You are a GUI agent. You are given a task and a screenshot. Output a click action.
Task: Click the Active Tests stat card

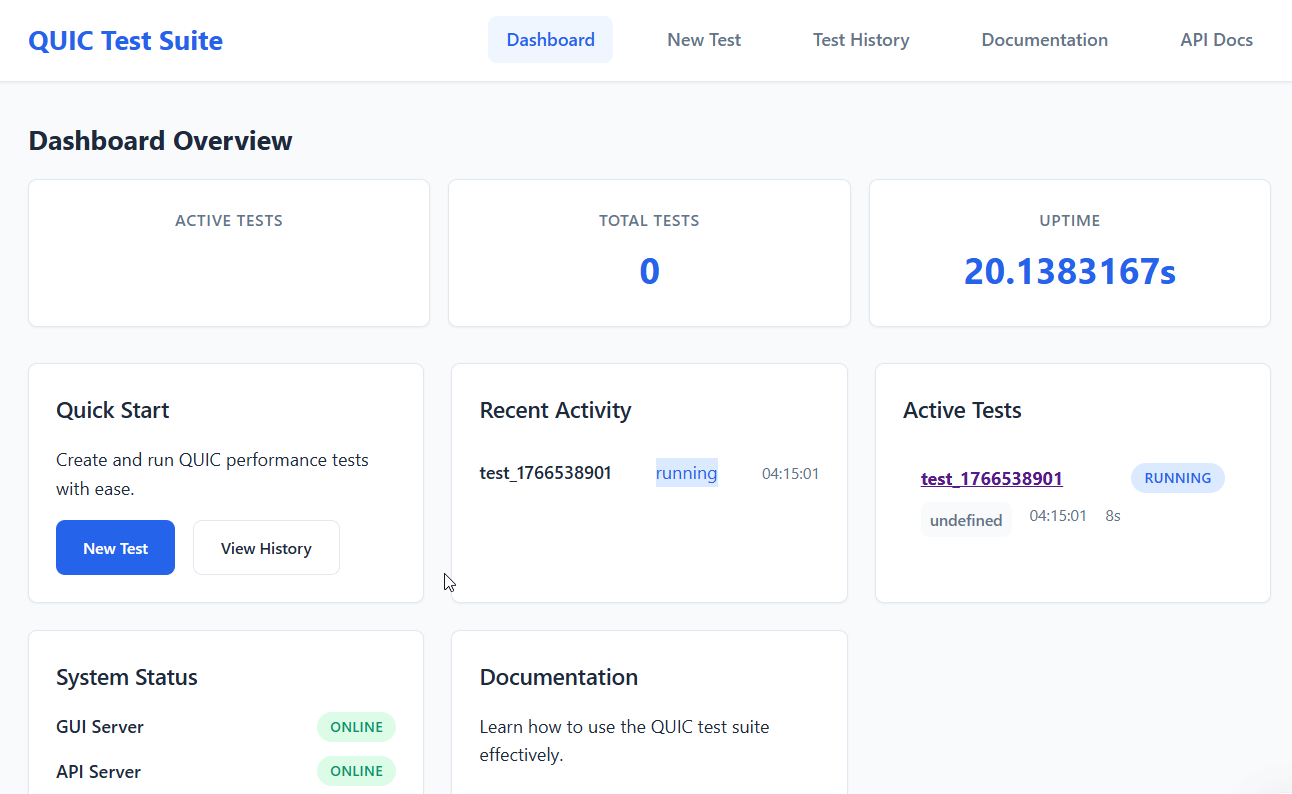tap(228, 252)
